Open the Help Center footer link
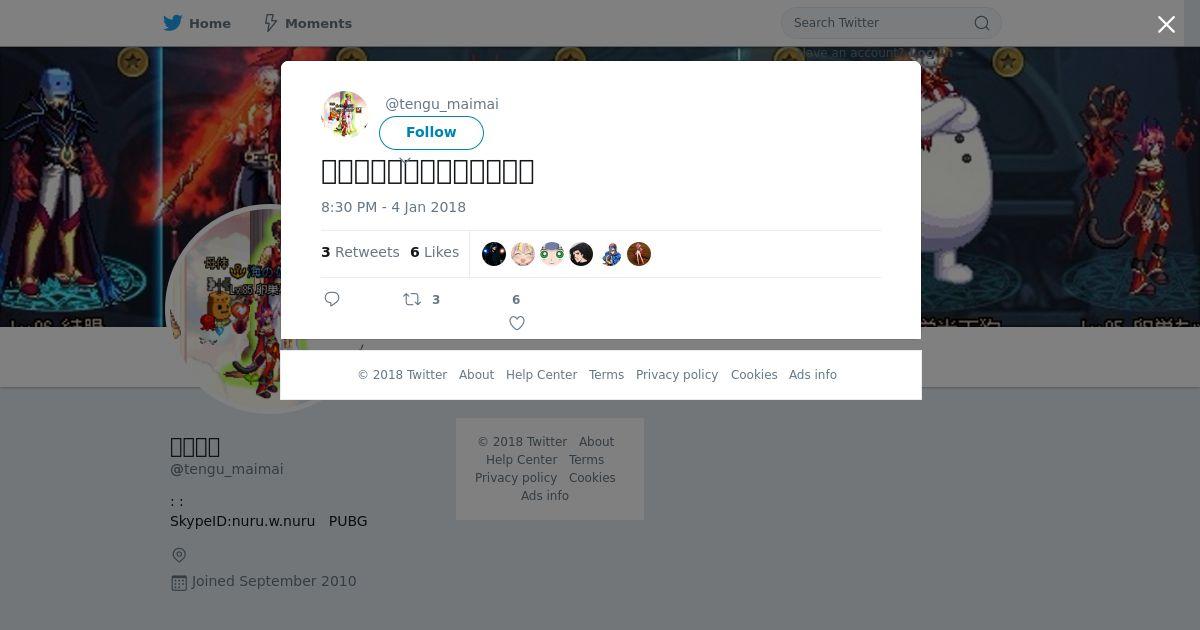The image size is (1200, 630). coord(541,375)
